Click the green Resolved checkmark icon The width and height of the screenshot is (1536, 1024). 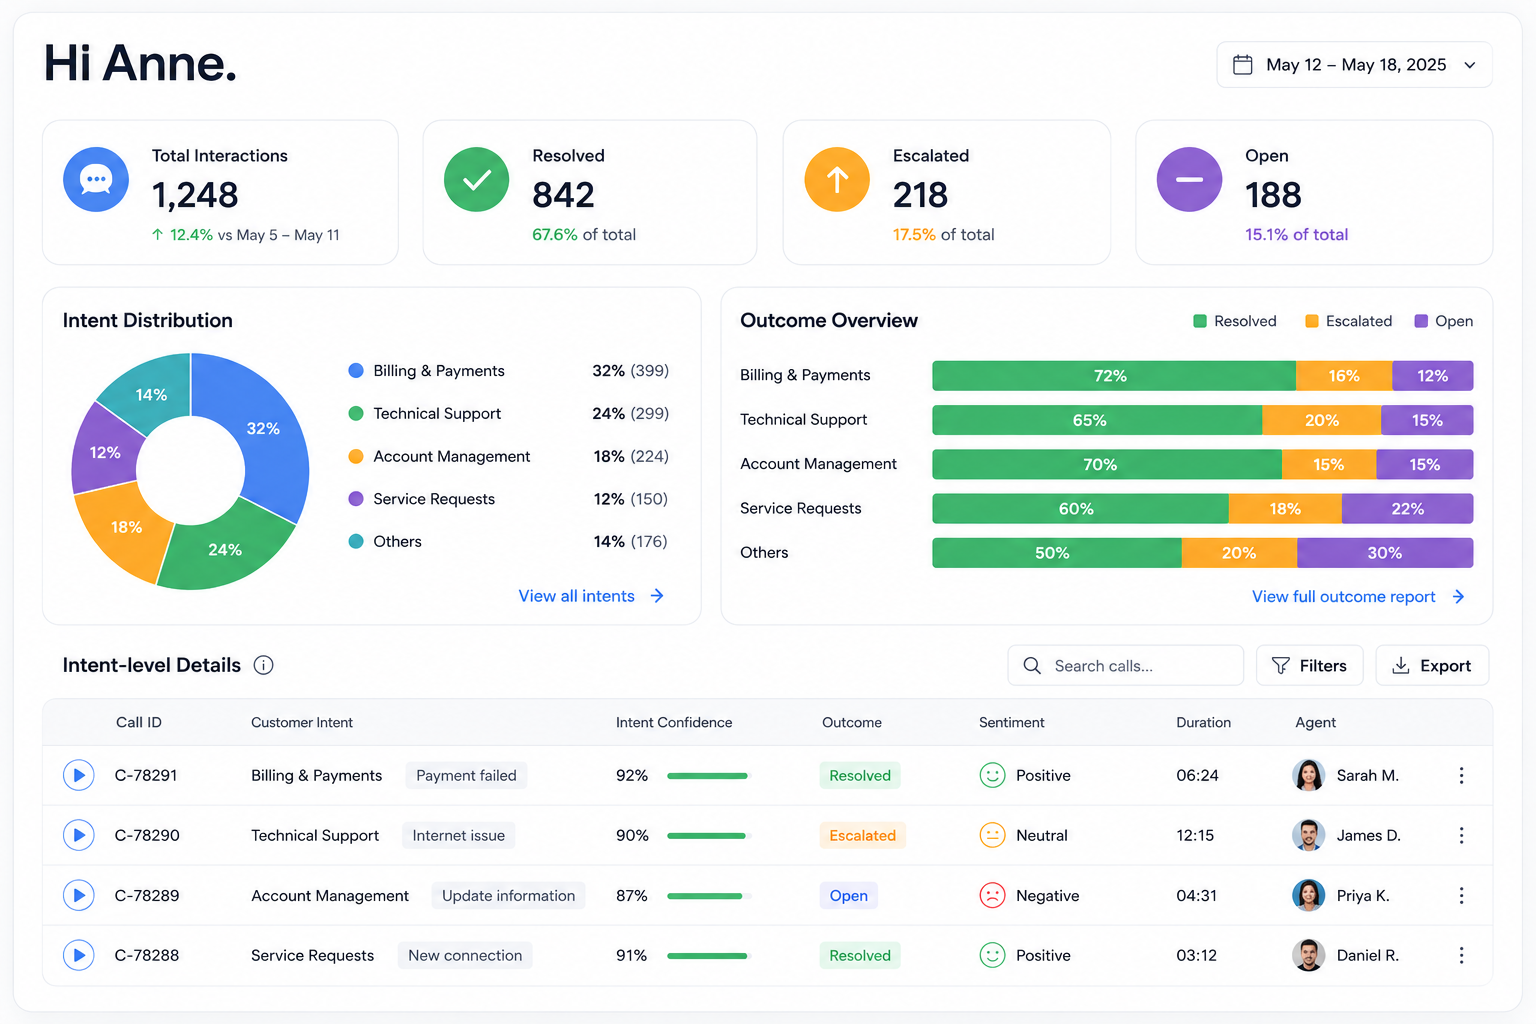[x=477, y=180]
